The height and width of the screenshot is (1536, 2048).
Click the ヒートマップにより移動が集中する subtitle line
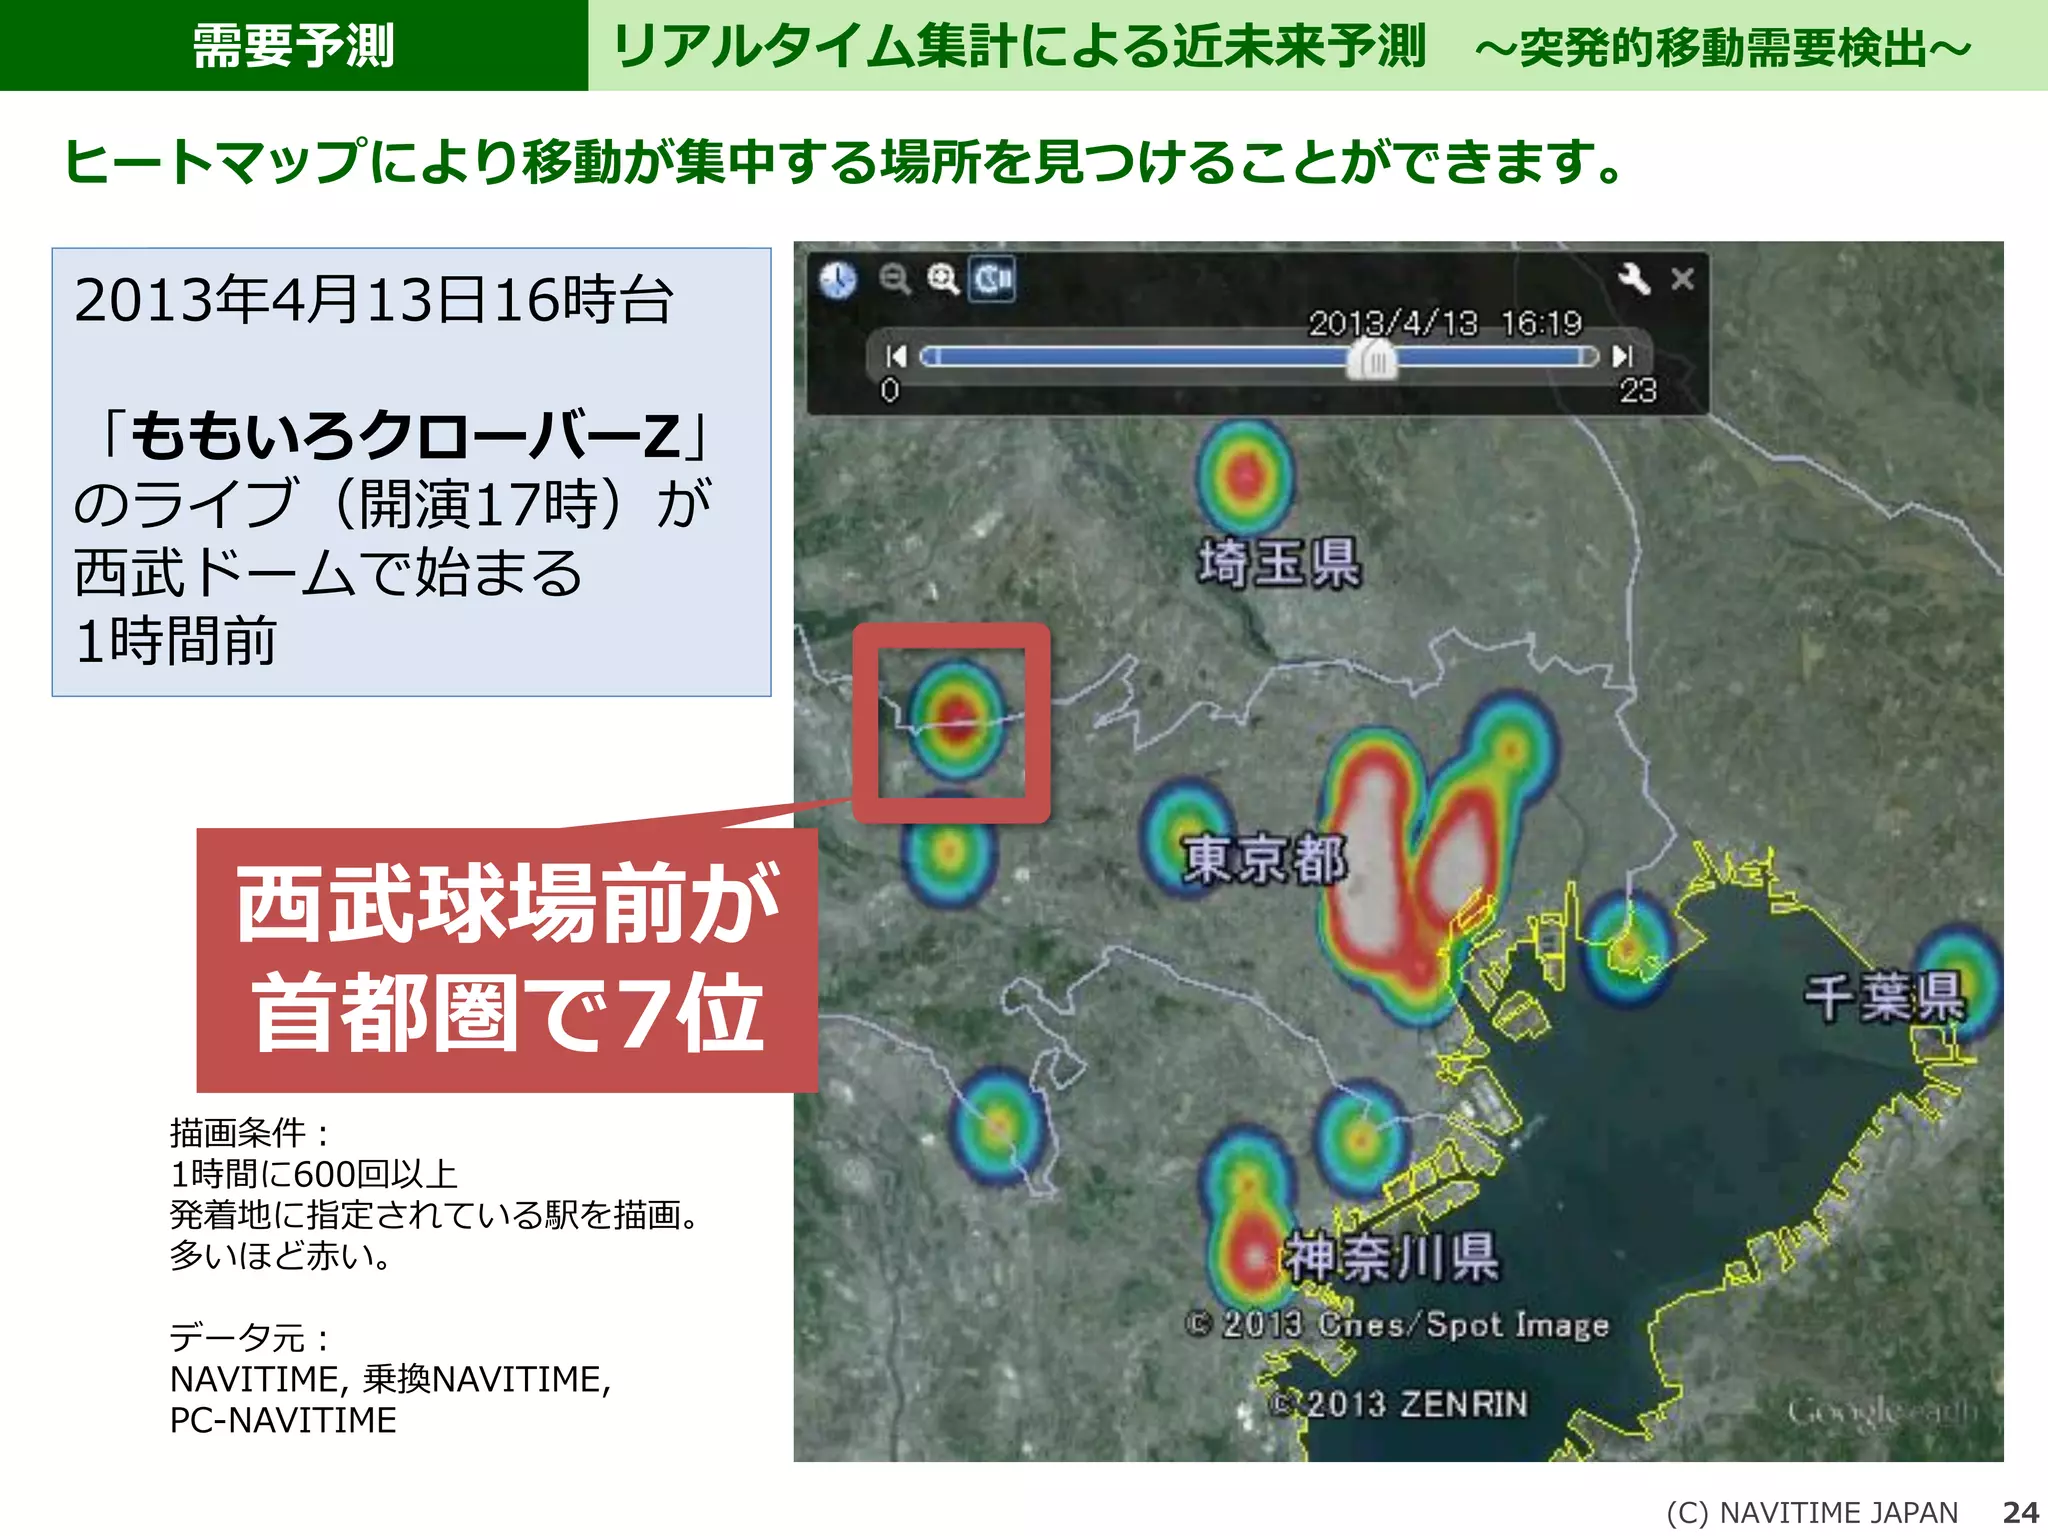point(845,161)
